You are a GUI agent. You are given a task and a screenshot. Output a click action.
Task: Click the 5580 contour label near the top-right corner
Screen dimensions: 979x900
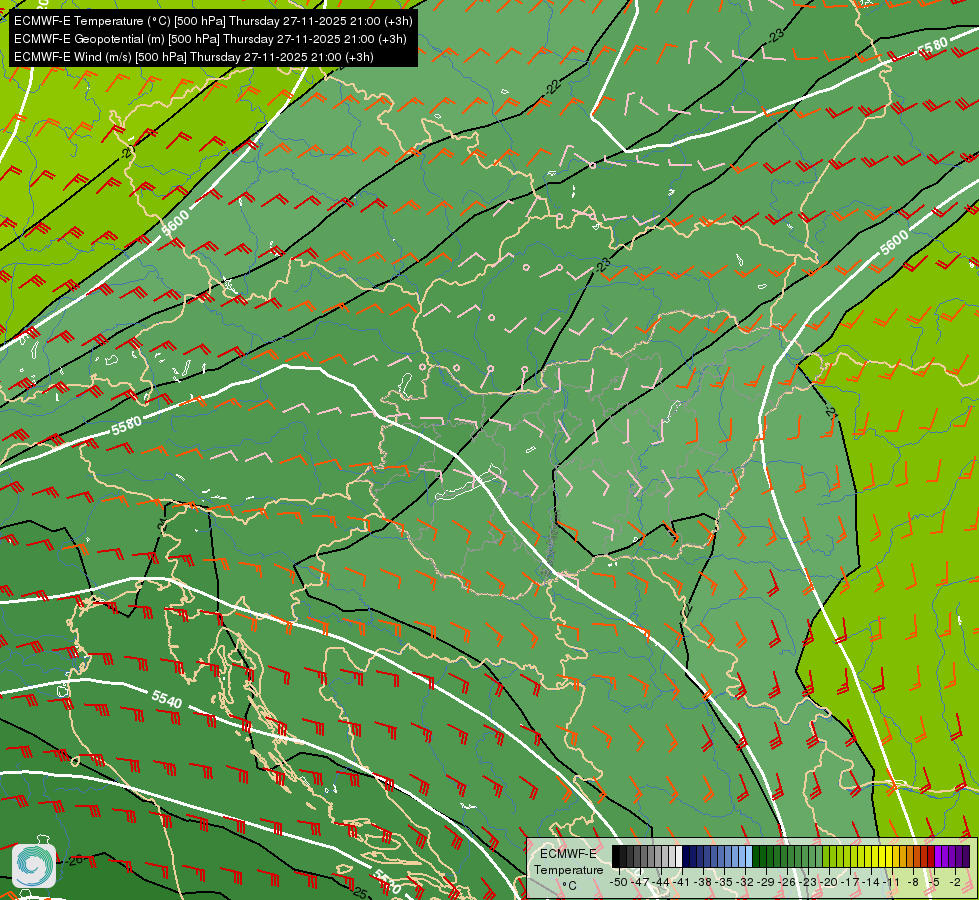tap(933, 47)
